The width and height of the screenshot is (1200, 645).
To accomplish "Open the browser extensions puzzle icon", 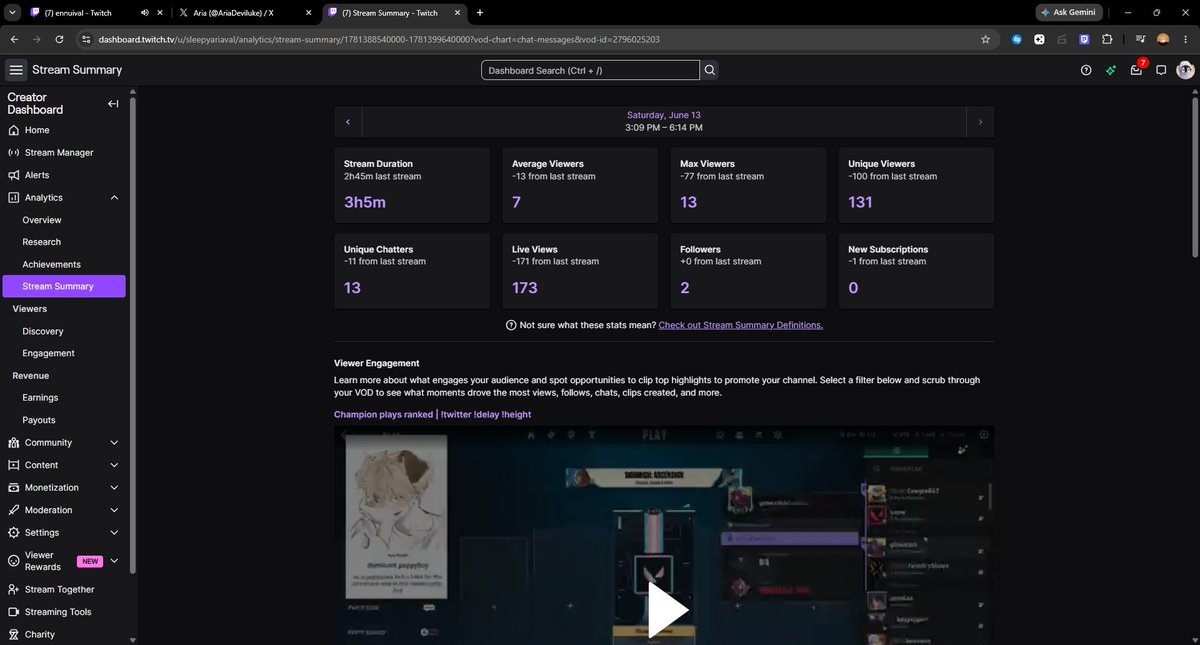I will click(1107, 39).
